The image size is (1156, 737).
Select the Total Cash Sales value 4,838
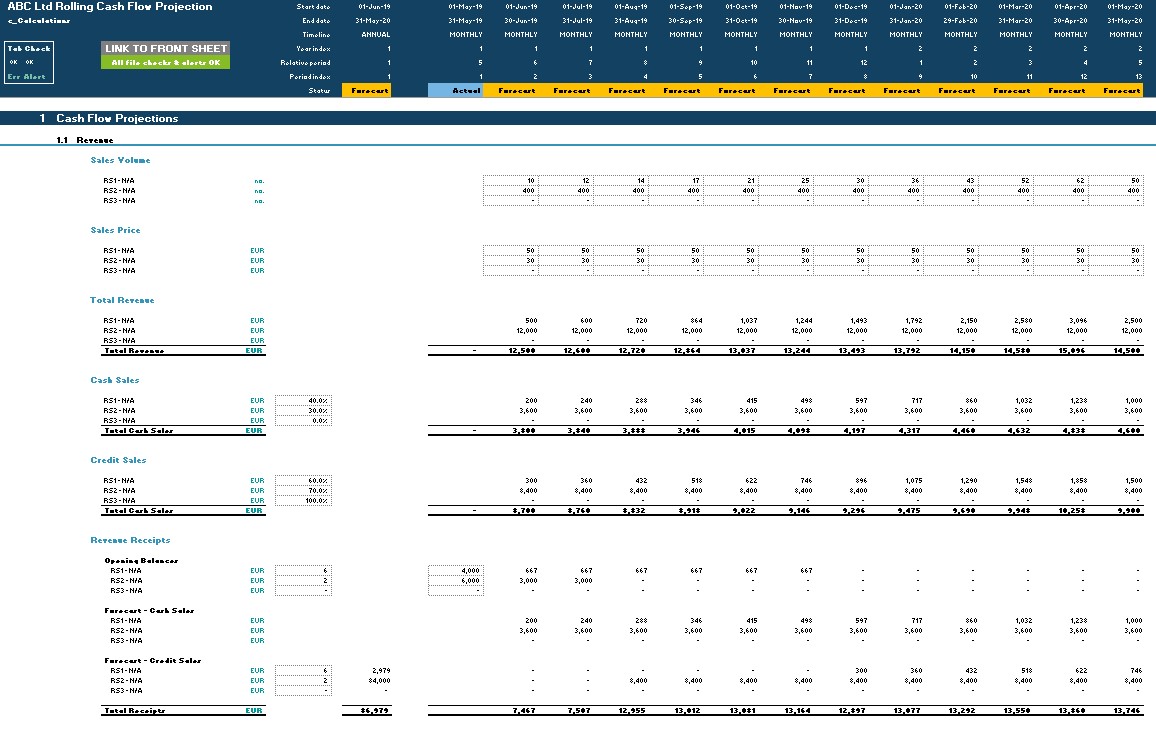coord(1074,430)
